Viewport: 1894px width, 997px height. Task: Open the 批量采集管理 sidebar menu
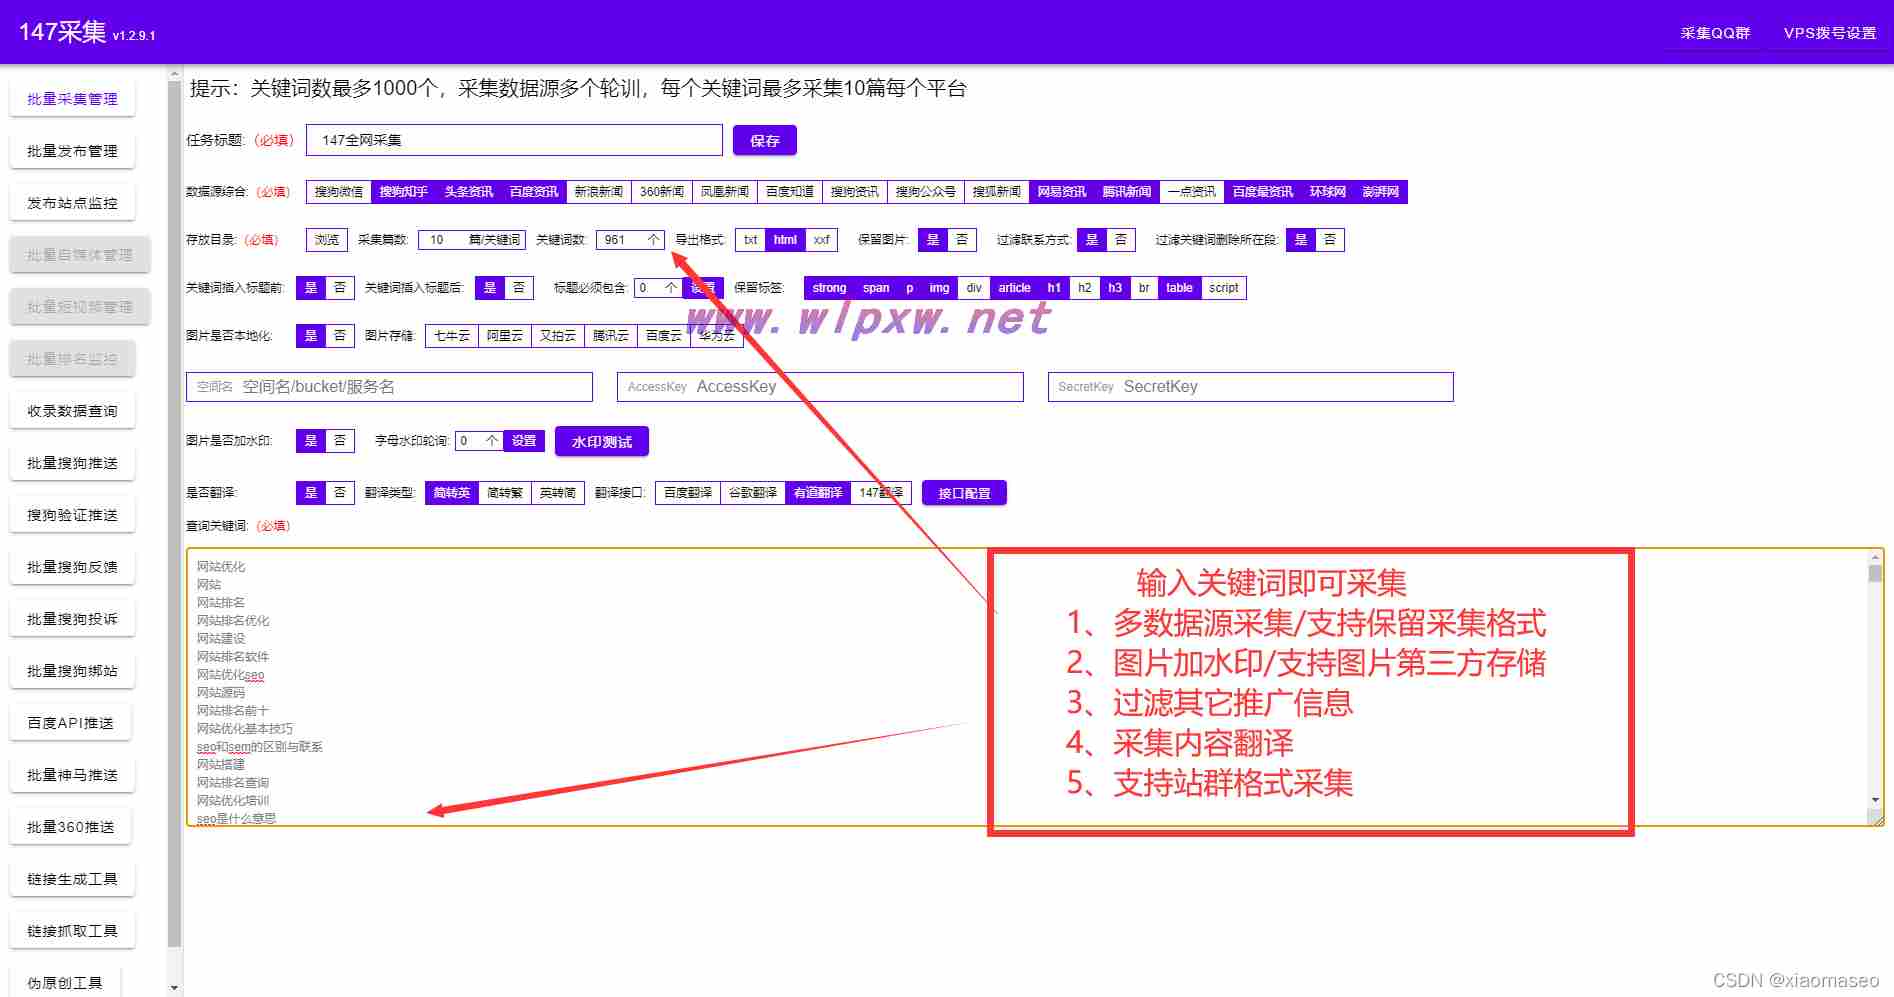72,99
